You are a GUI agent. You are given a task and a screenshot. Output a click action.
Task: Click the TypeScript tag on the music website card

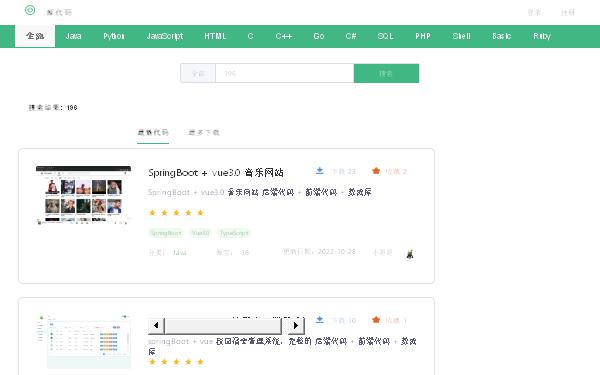(x=234, y=233)
